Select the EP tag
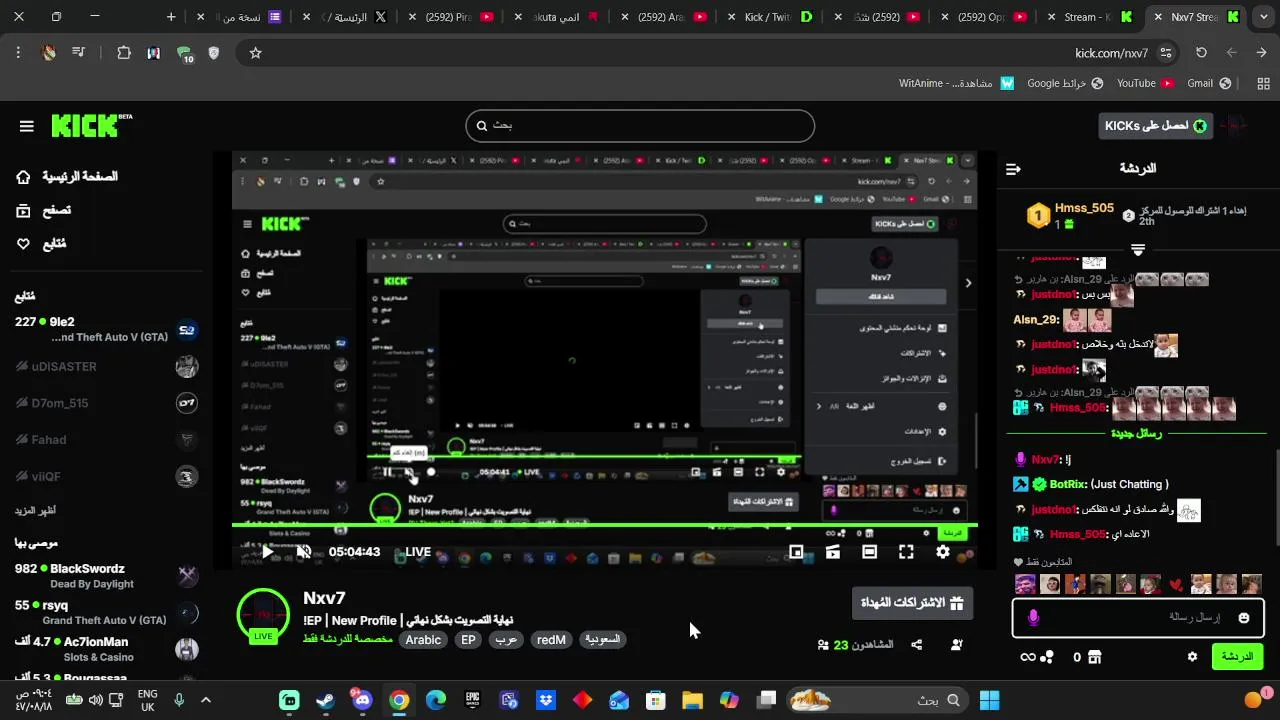This screenshot has width=1280, height=720. (x=468, y=640)
